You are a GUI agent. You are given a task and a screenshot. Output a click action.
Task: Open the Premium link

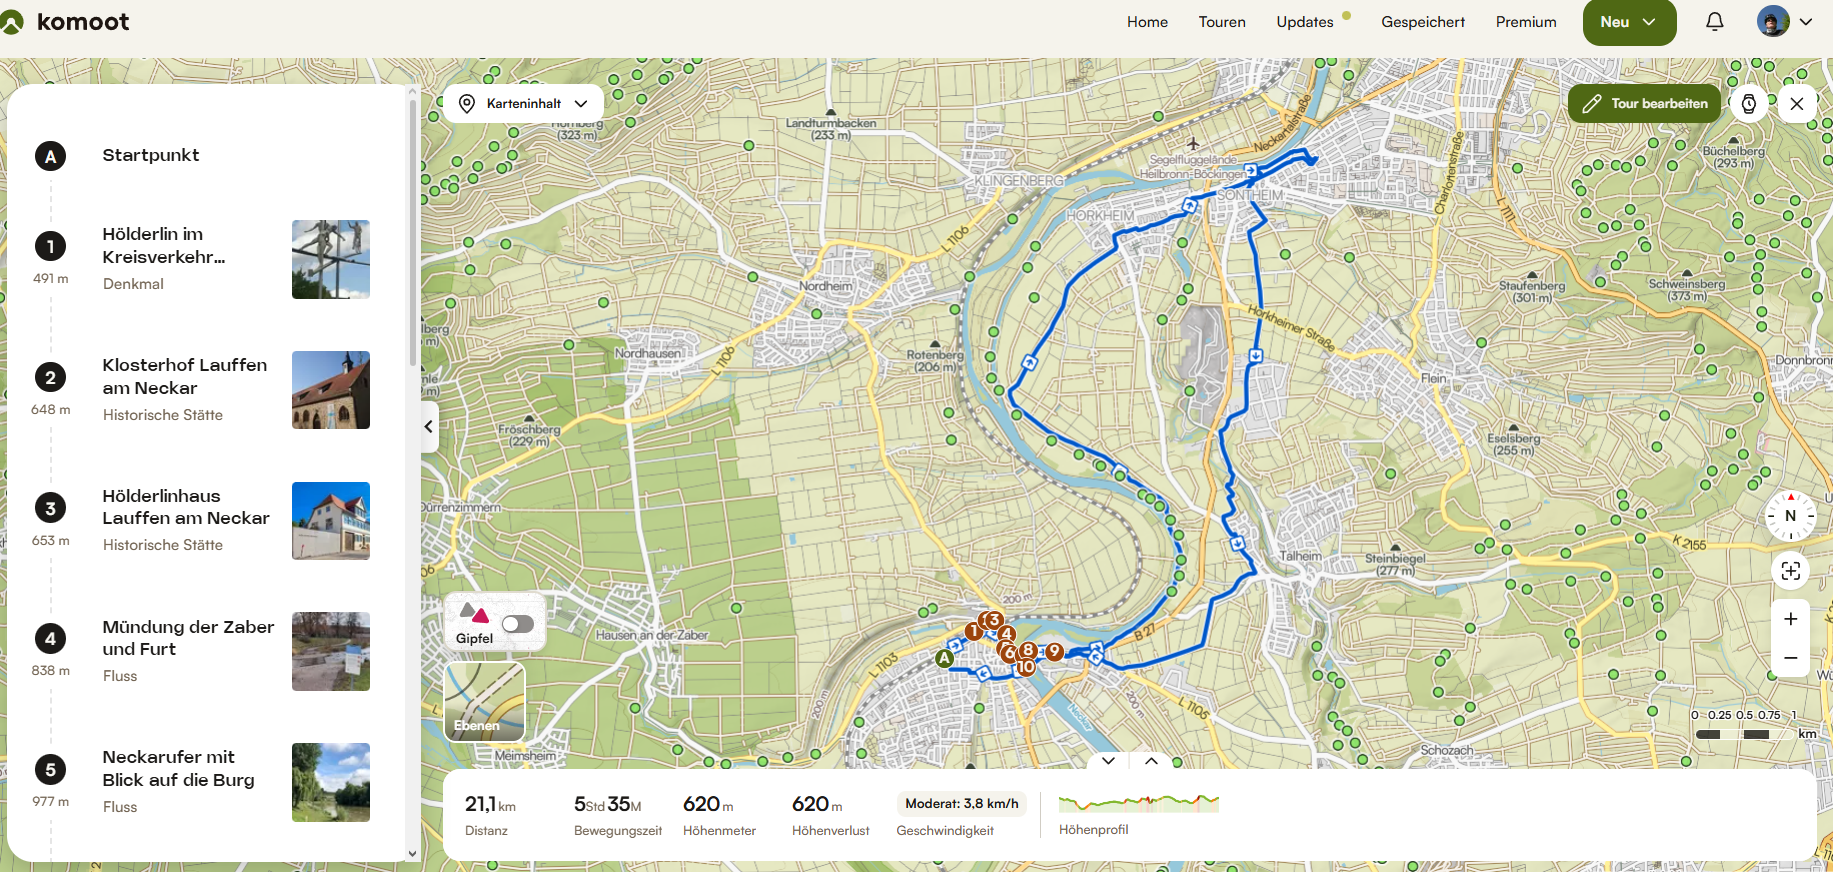pyautogui.click(x=1526, y=22)
